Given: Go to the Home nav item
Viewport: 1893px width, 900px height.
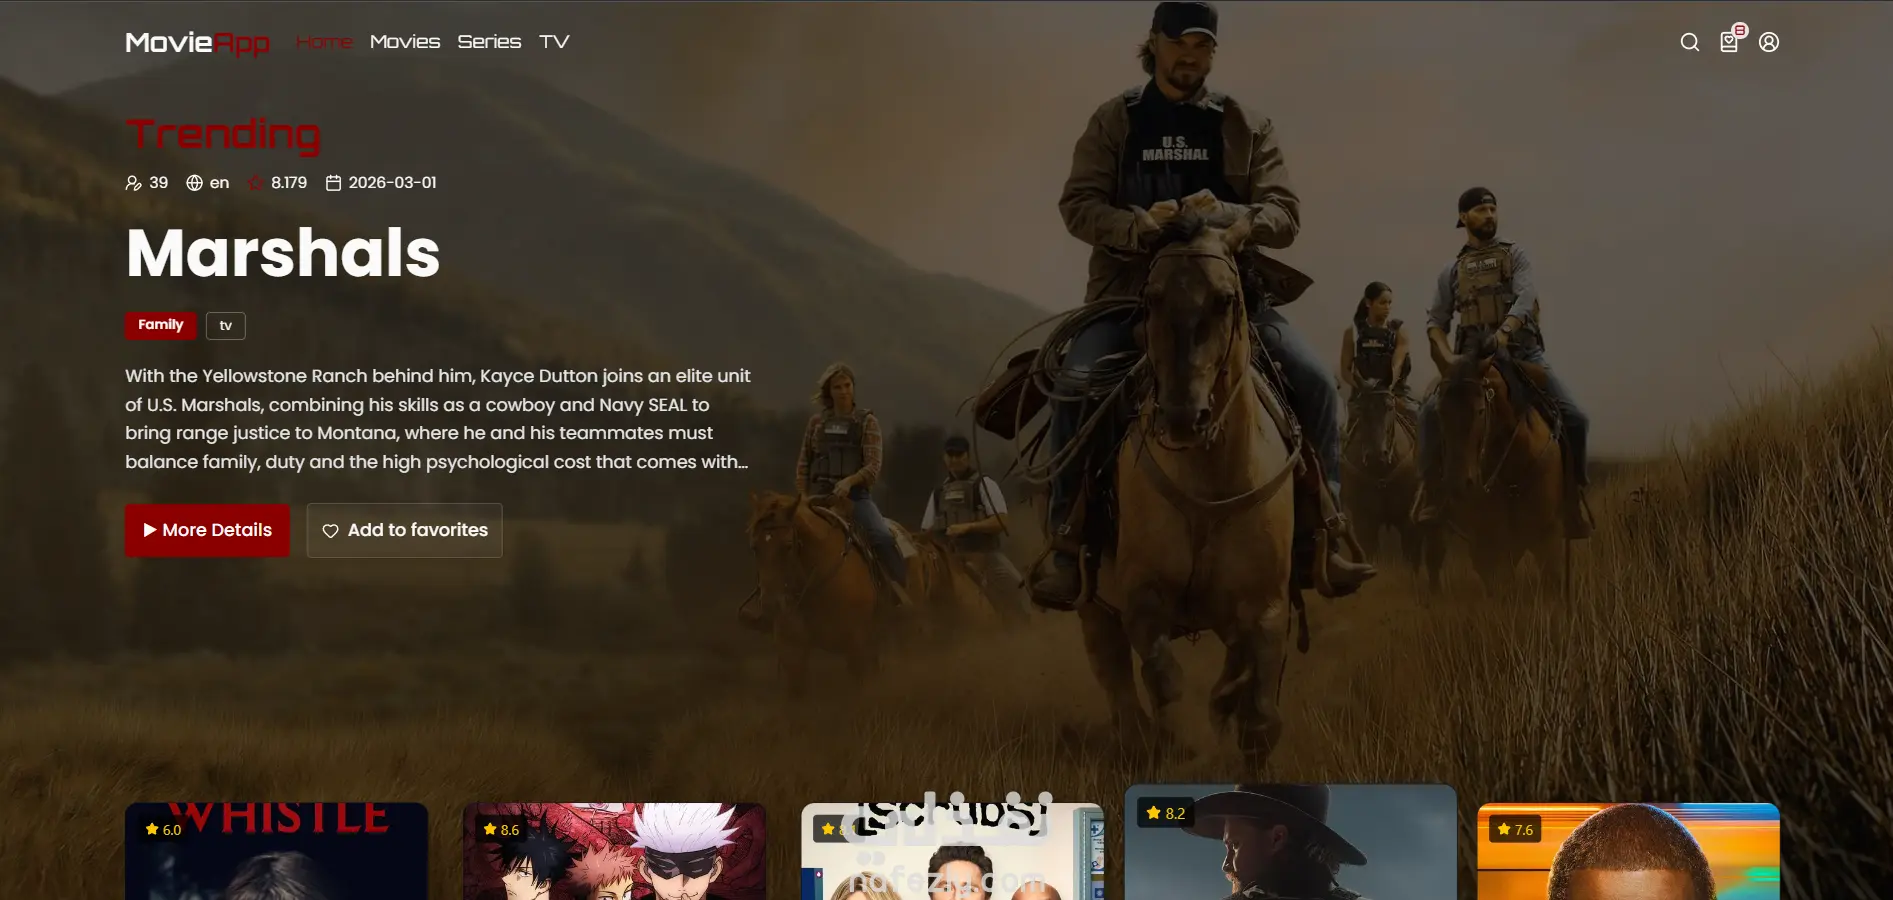Looking at the screenshot, I should pos(324,42).
